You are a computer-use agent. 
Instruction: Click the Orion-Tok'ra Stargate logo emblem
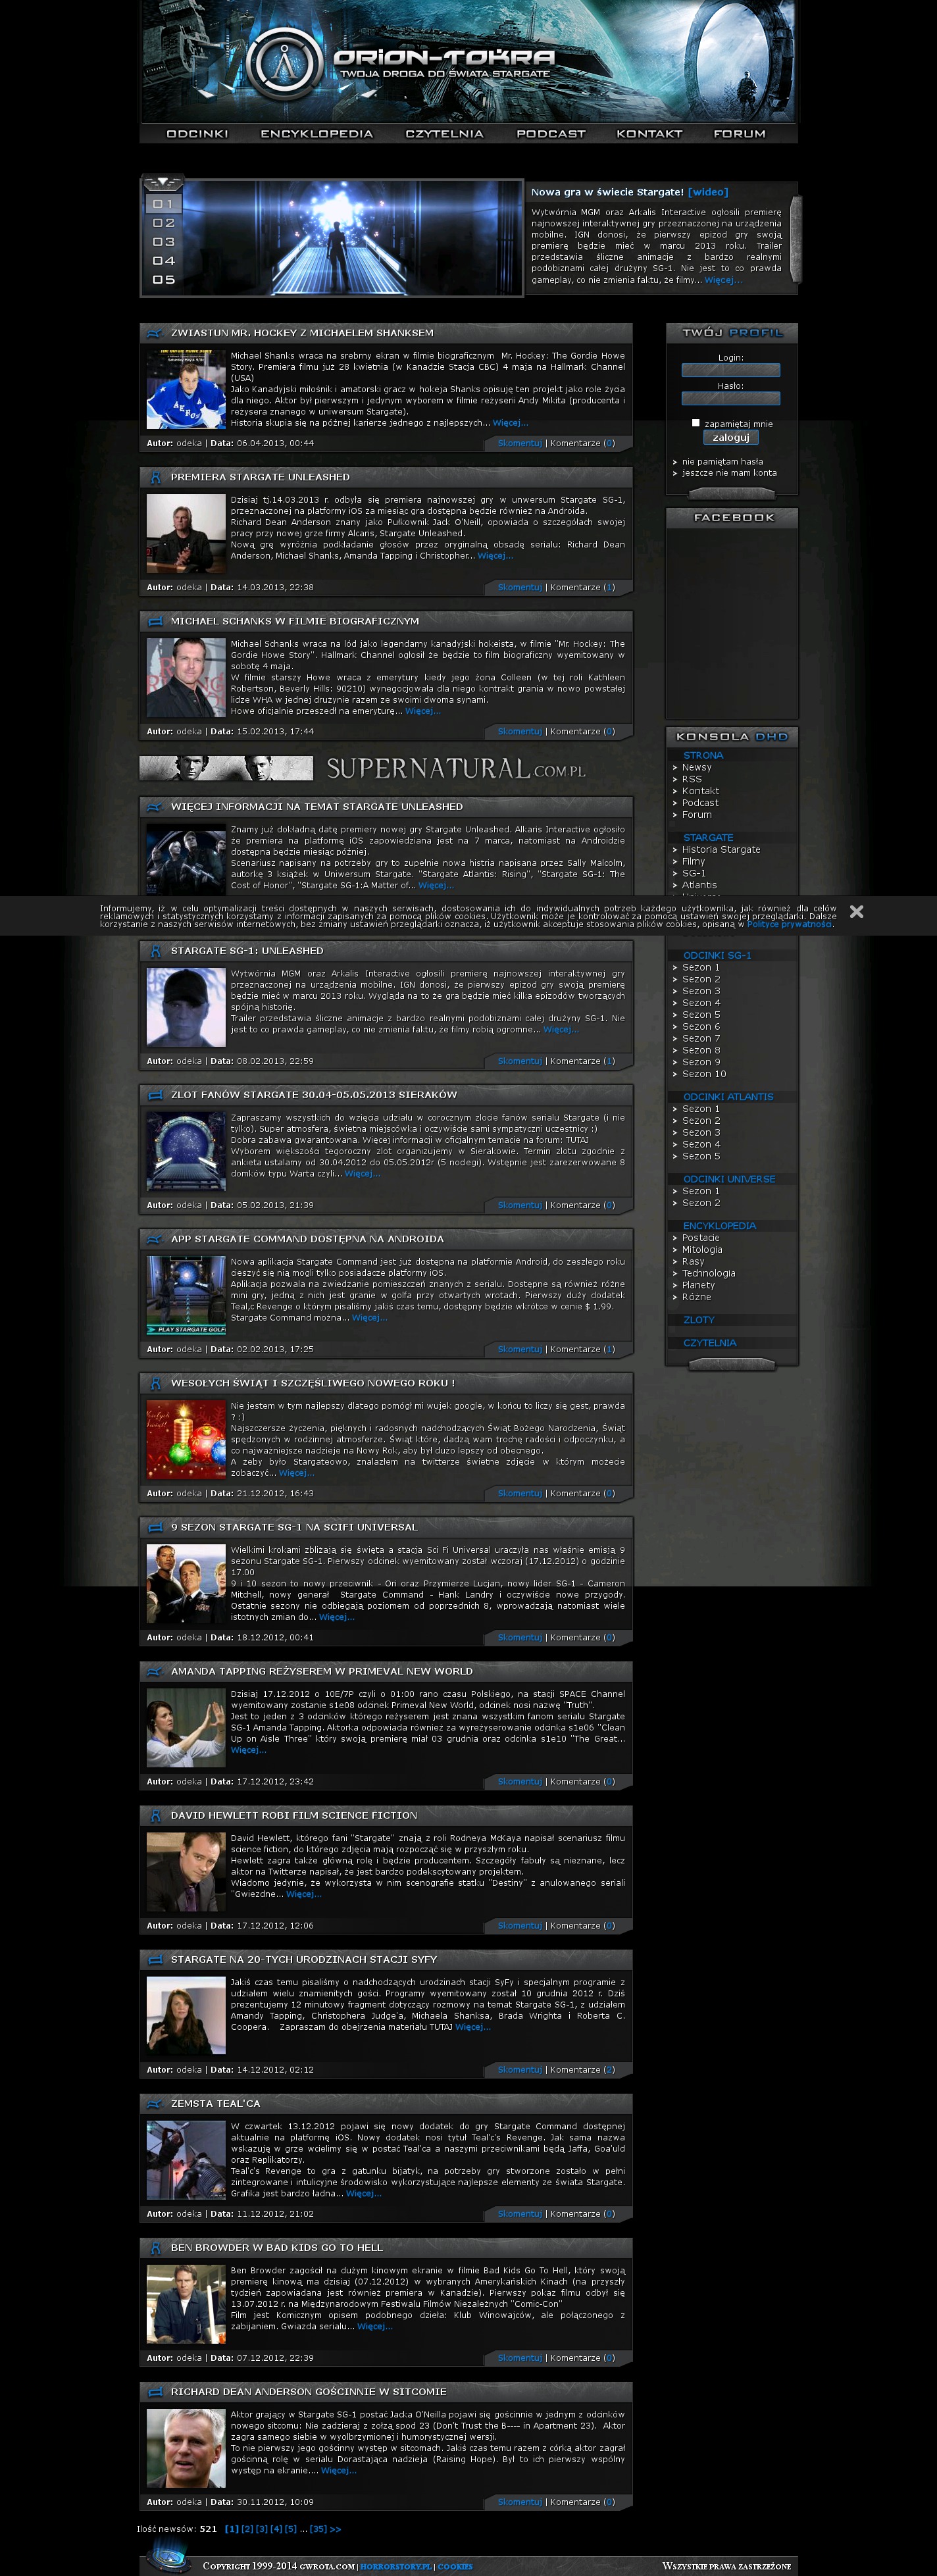click(x=284, y=63)
